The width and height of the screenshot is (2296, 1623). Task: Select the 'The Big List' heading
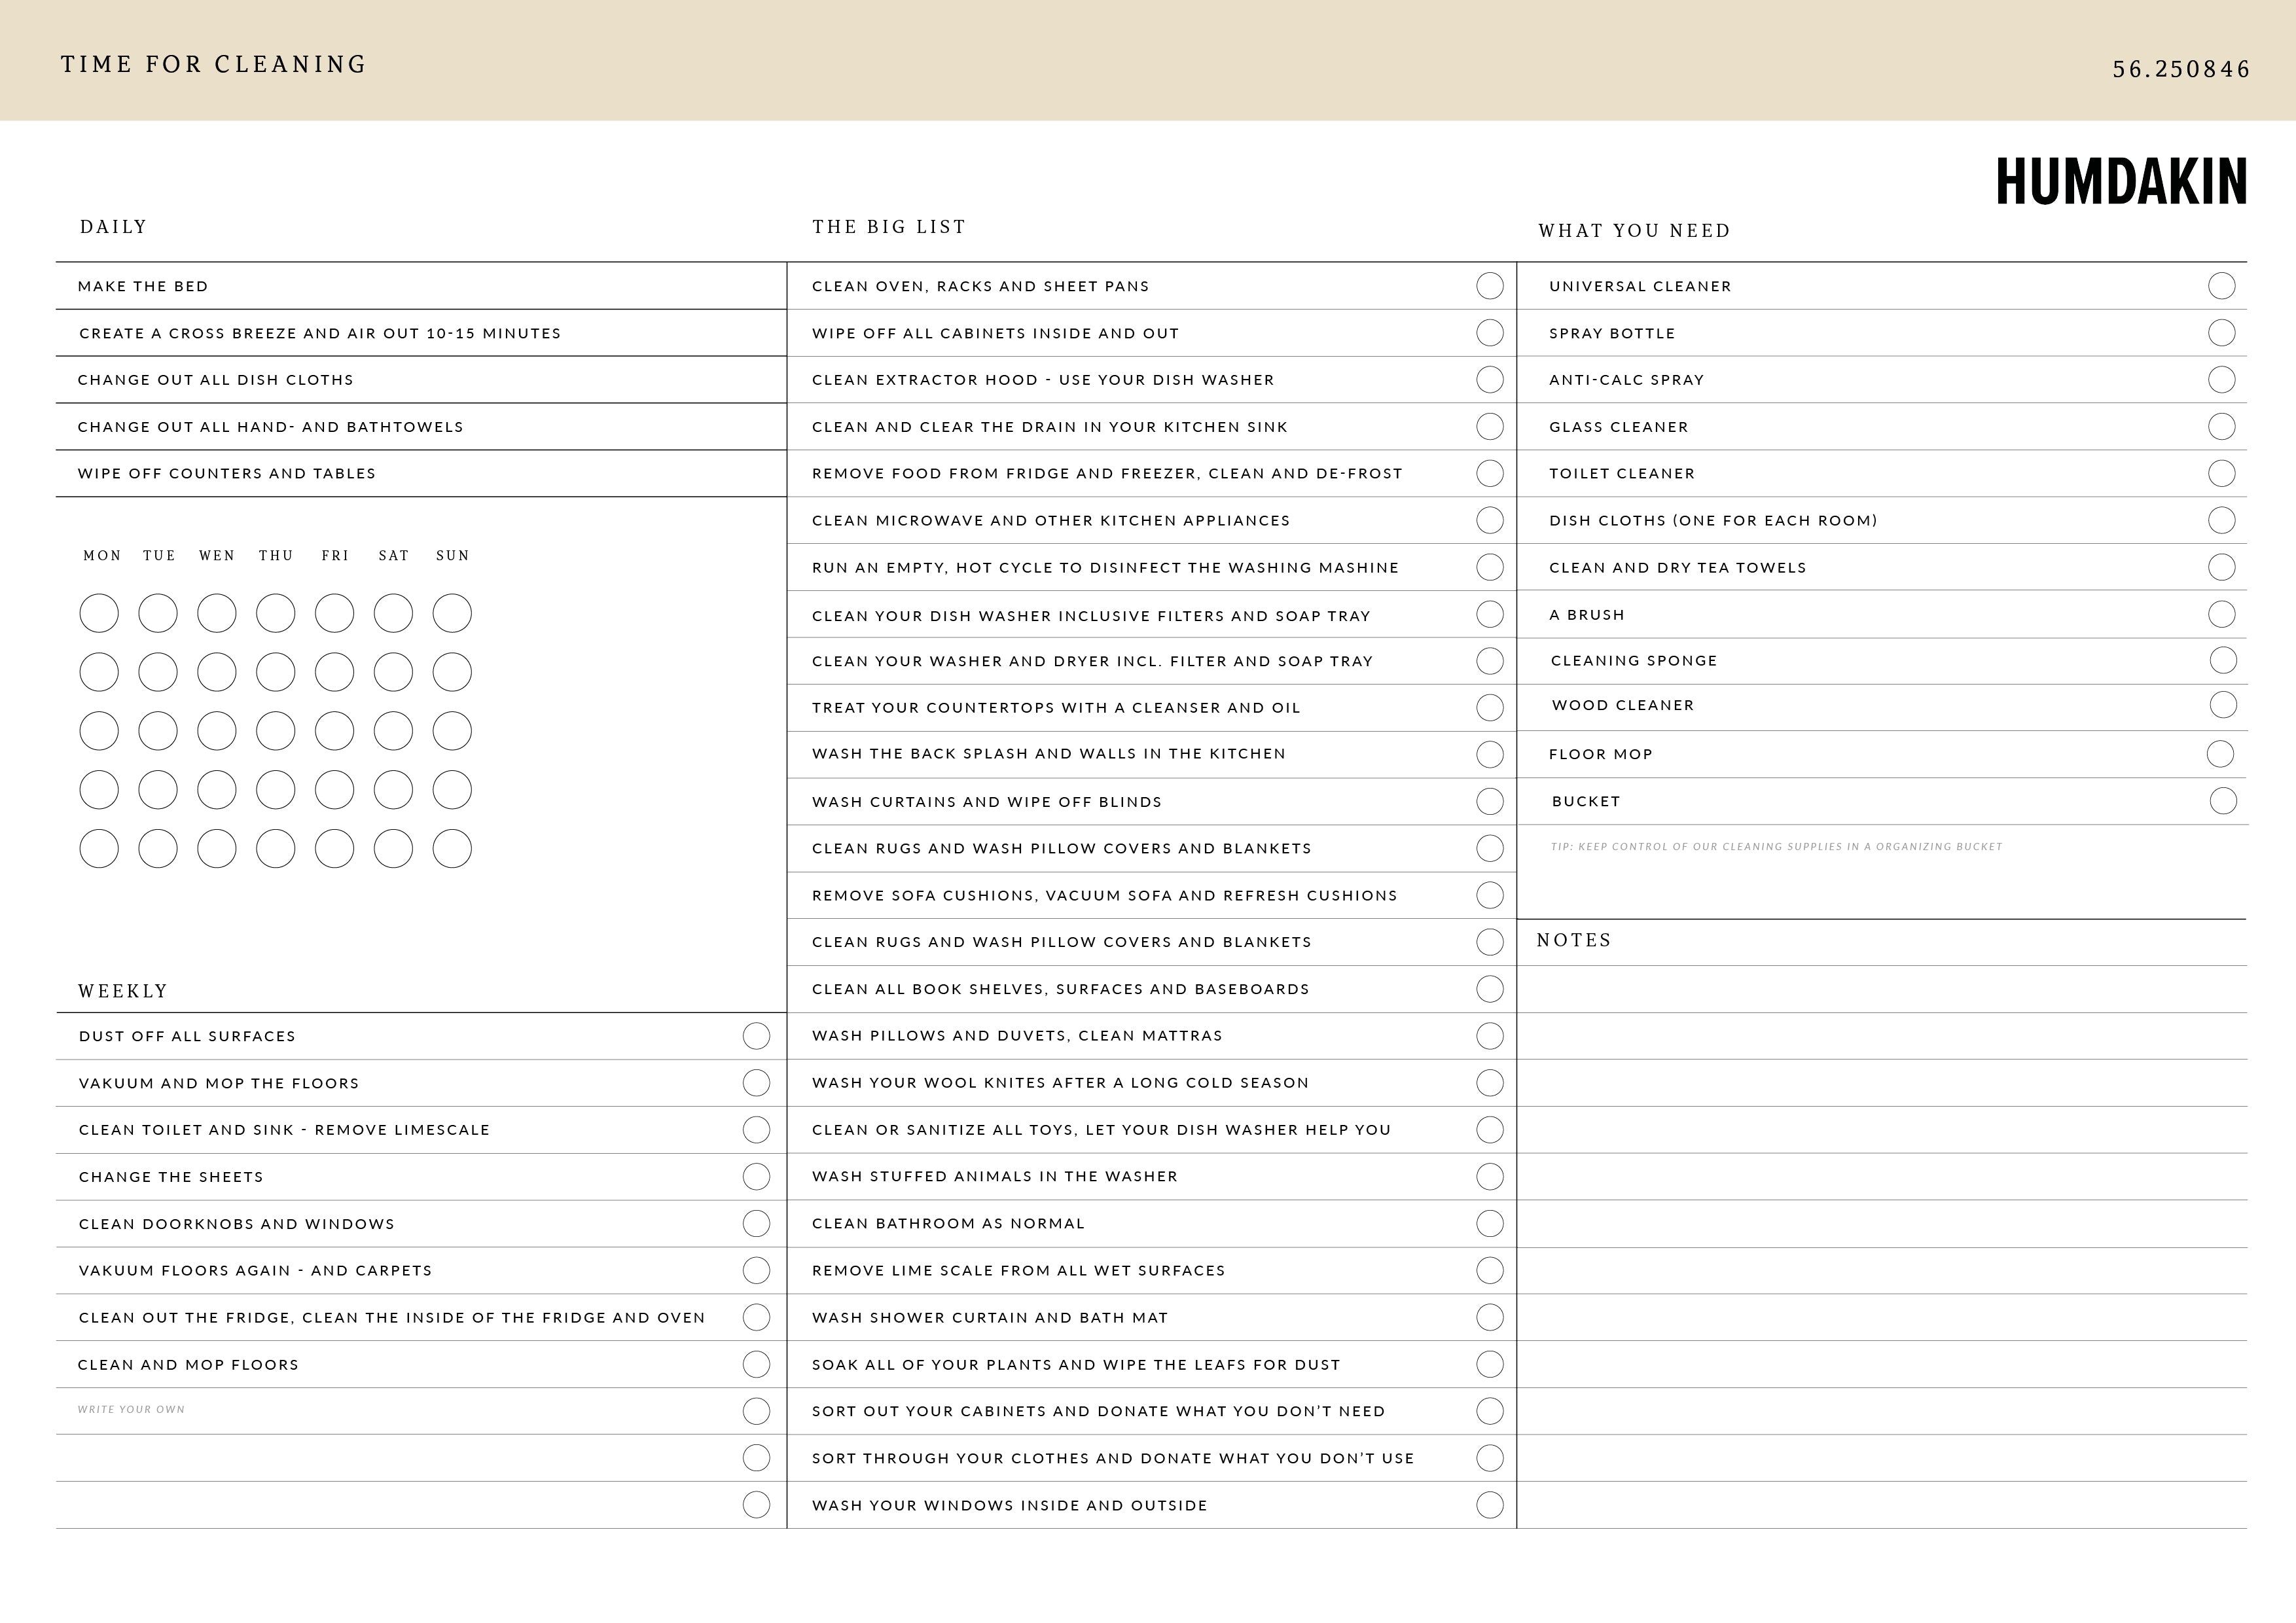tap(888, 227)
